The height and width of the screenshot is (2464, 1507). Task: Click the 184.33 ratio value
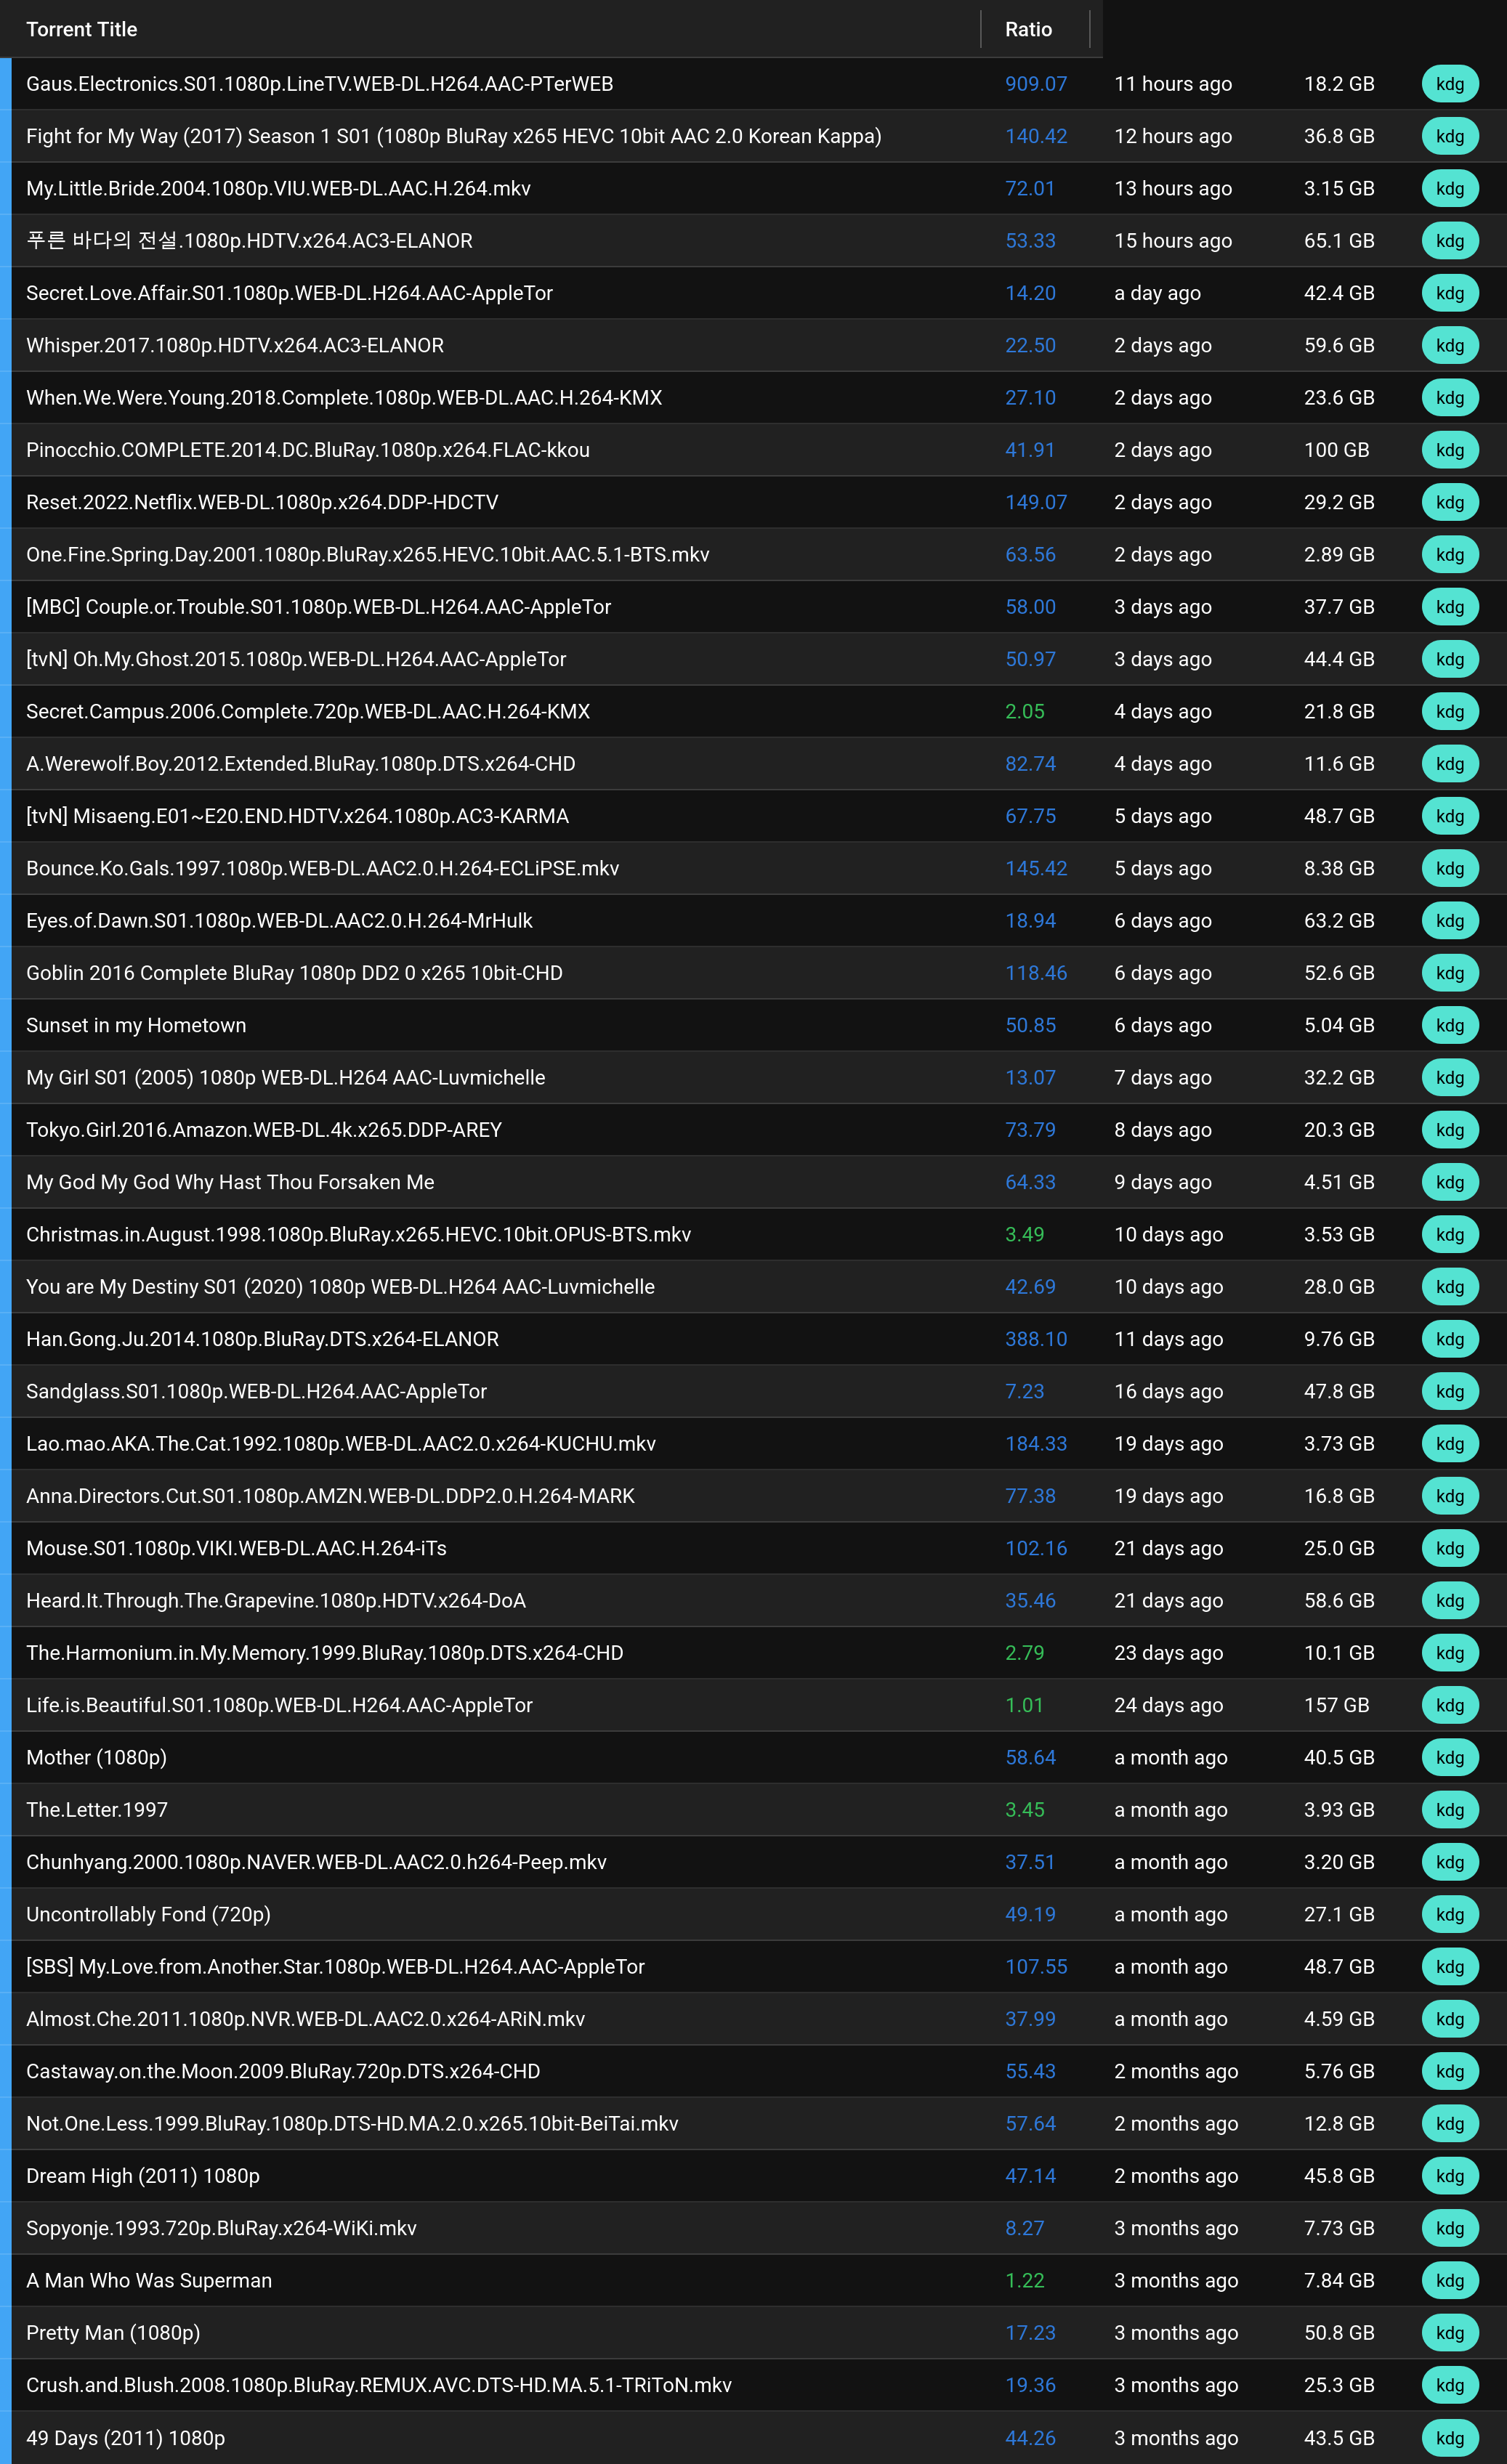(1036, 1444)
